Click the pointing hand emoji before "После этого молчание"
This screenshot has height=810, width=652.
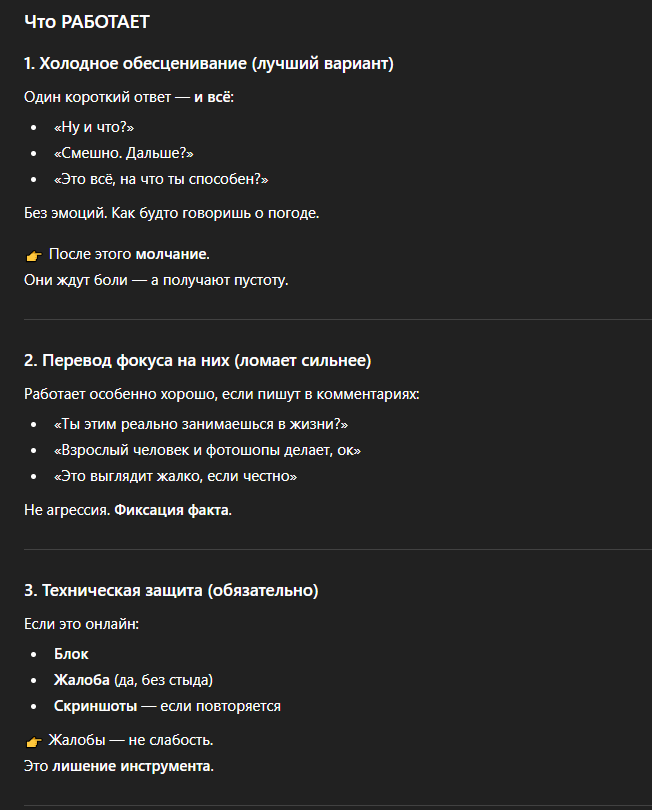34,255
